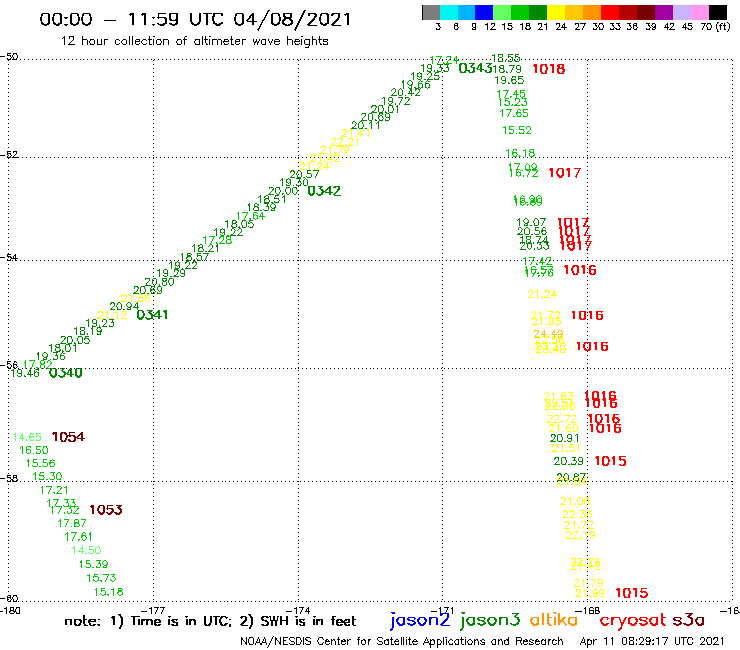Click the yellow value 22.19

pos(580,535)
